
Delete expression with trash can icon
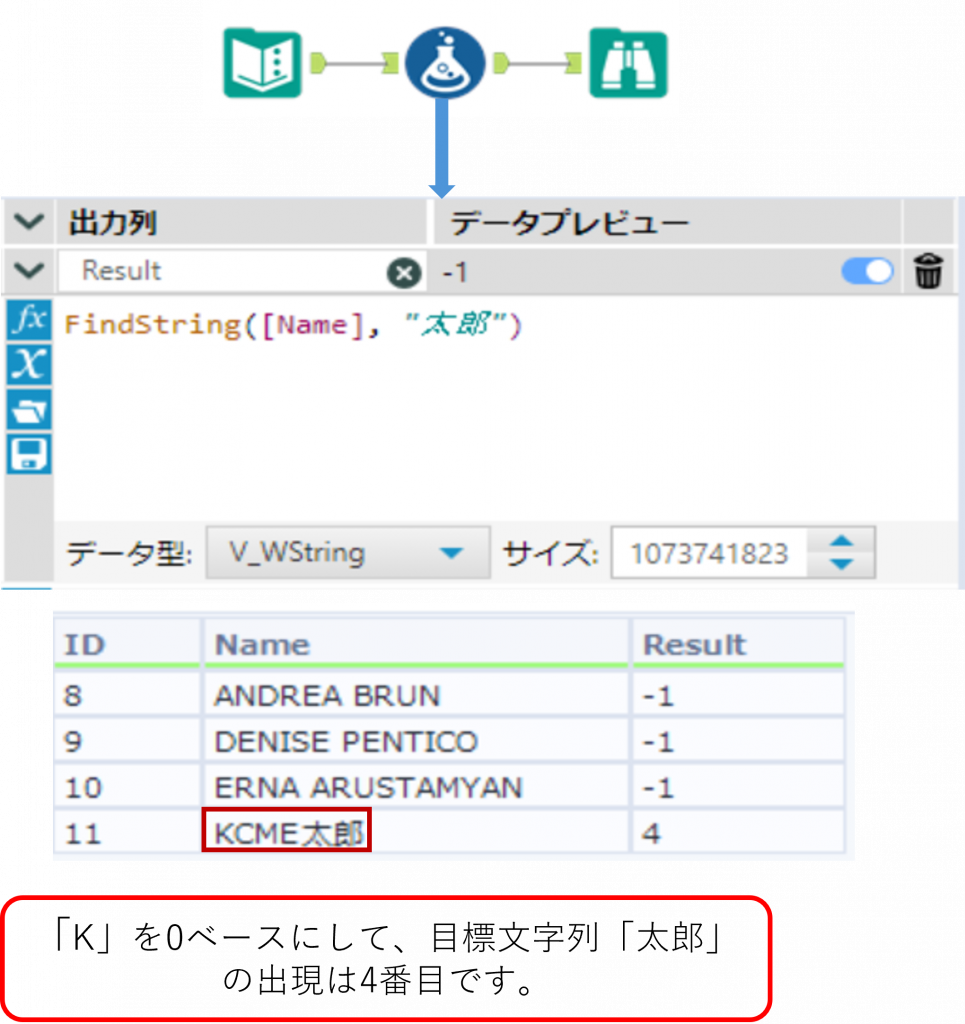(928, 272)
